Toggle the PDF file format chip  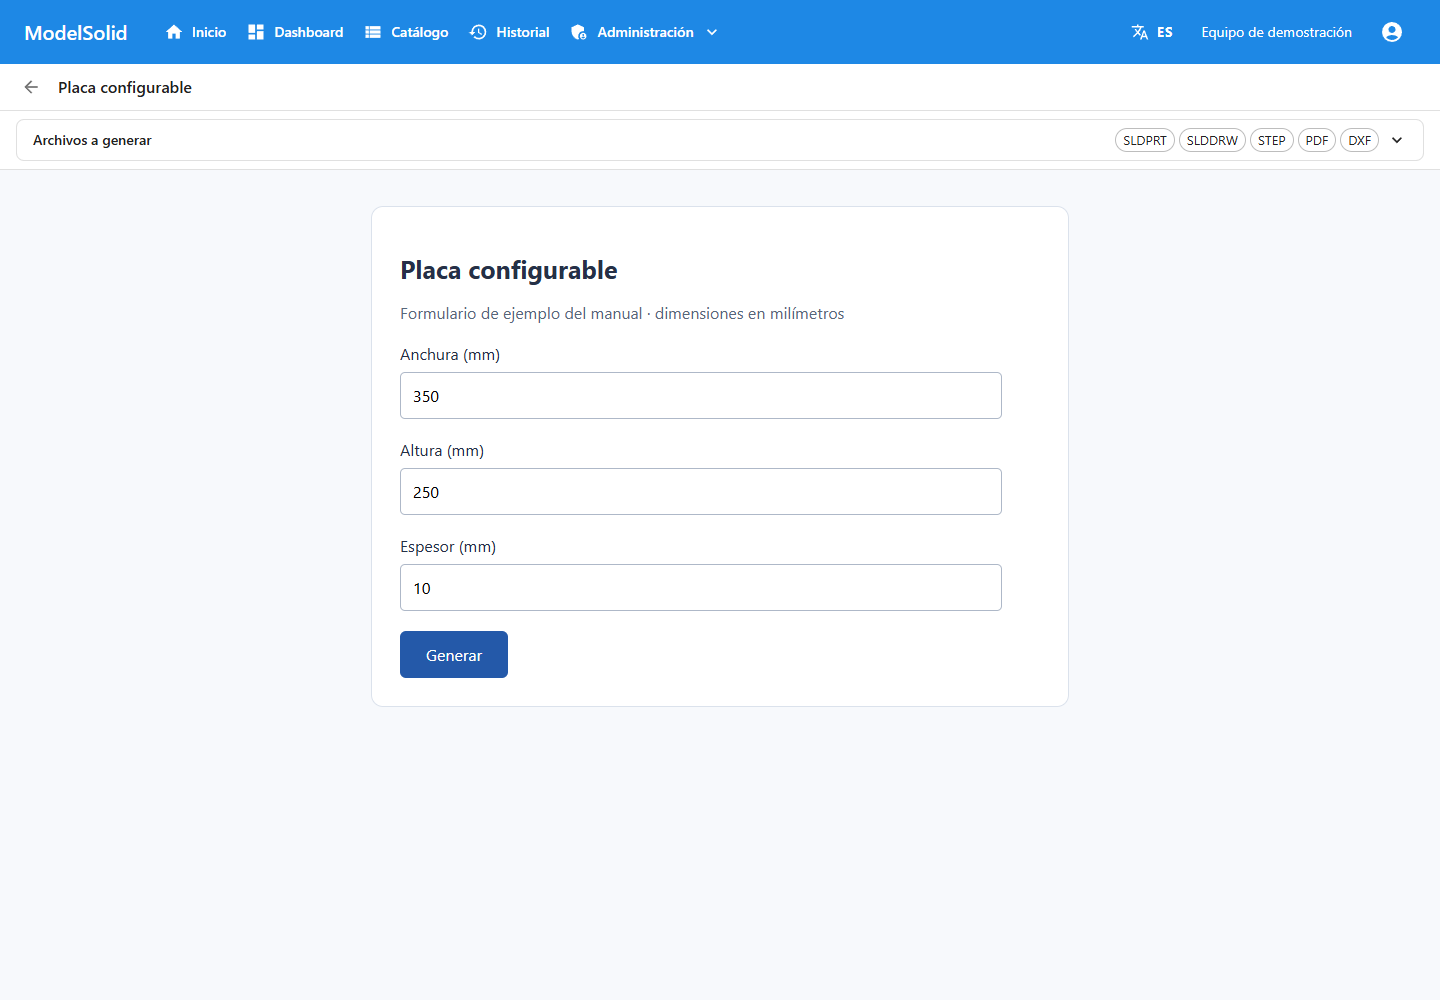(x=1317, y=140)
